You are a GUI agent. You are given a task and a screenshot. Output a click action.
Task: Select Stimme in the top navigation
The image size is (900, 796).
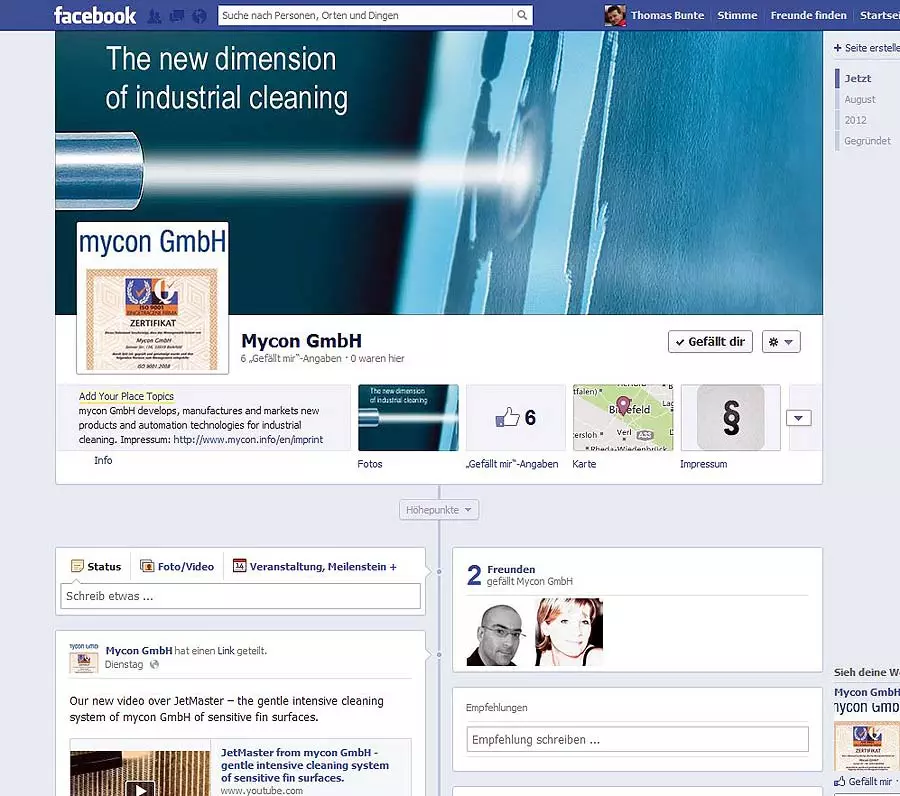pos(737,15)
